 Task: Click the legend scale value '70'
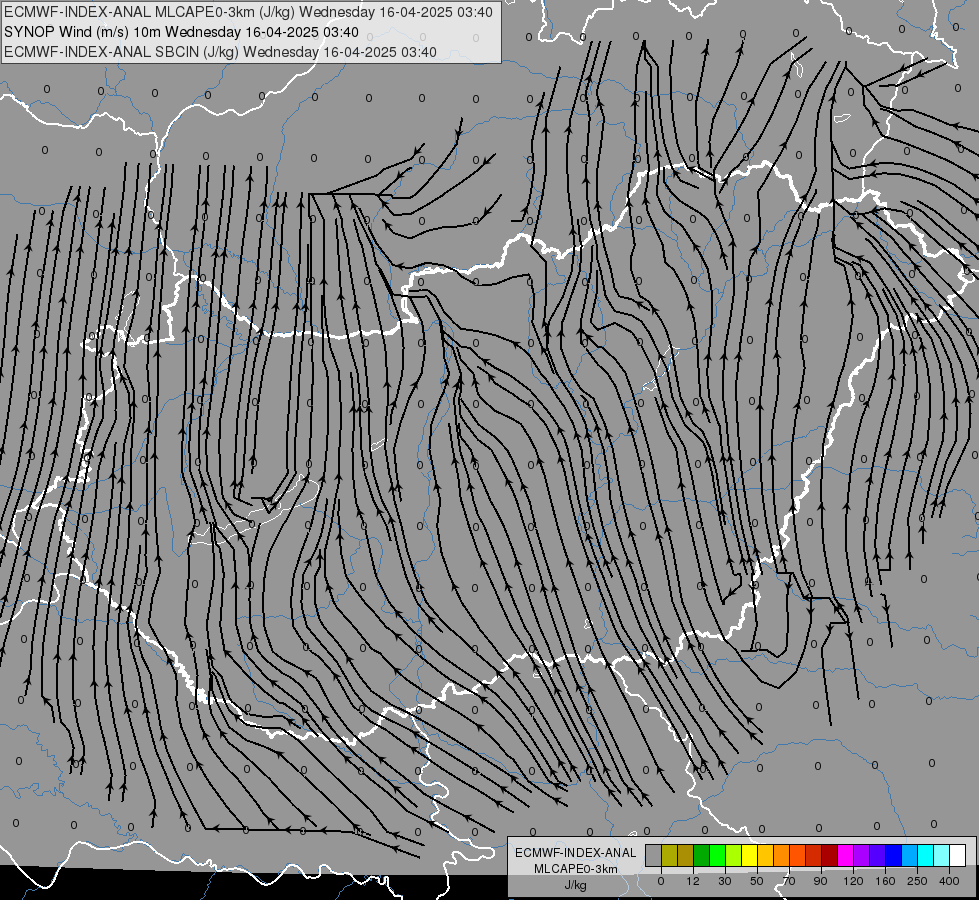pos(789,881)
